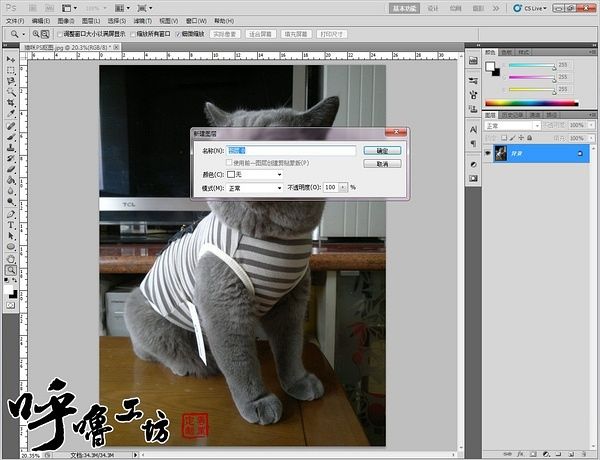Select the Type tool (T)

(x=11, y=224)
